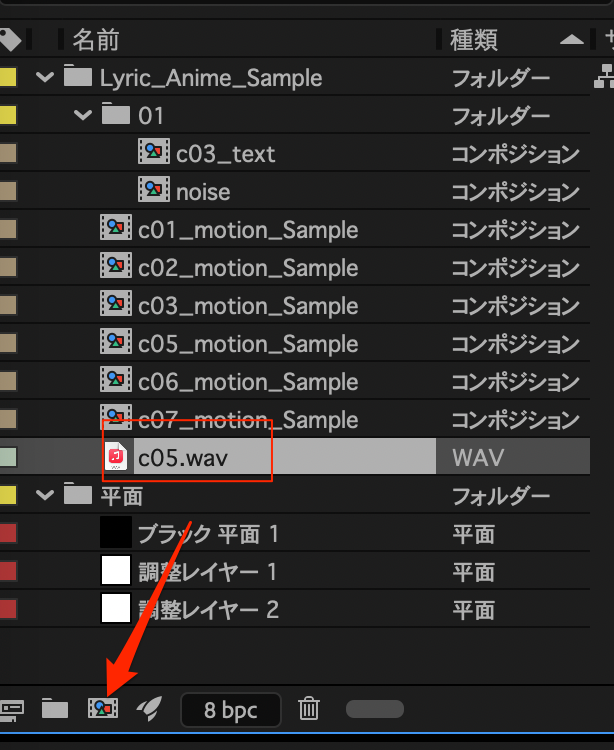This screenshot has width=614, height=750.
Task: Click yellow label swatch of Lyric_Anime_Sample folder
Action: 8,78
